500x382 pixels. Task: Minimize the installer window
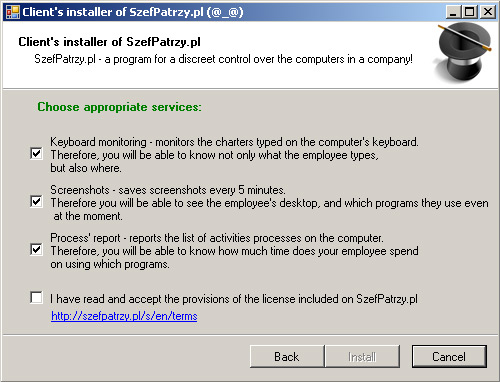click(453, 12)
